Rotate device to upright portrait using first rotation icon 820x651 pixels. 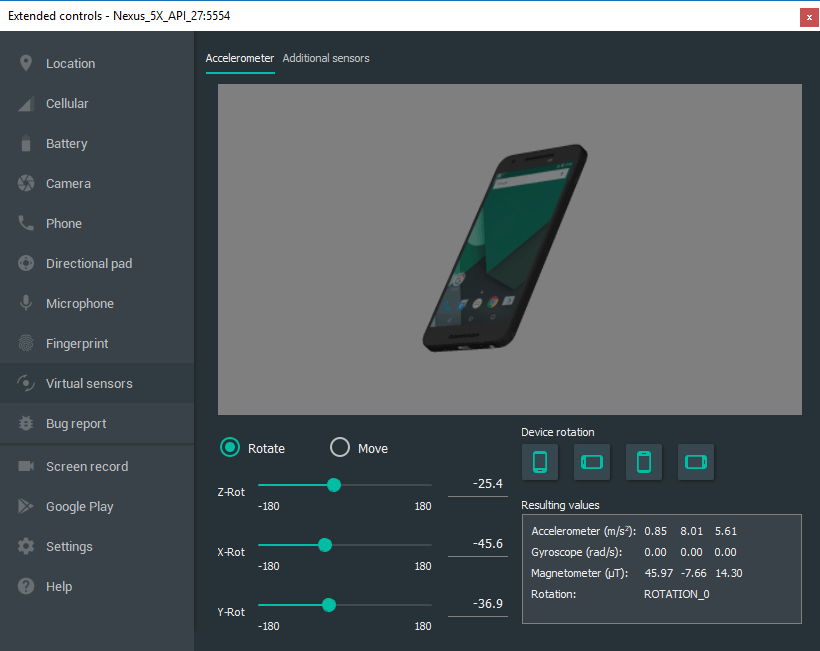point(540,462)
